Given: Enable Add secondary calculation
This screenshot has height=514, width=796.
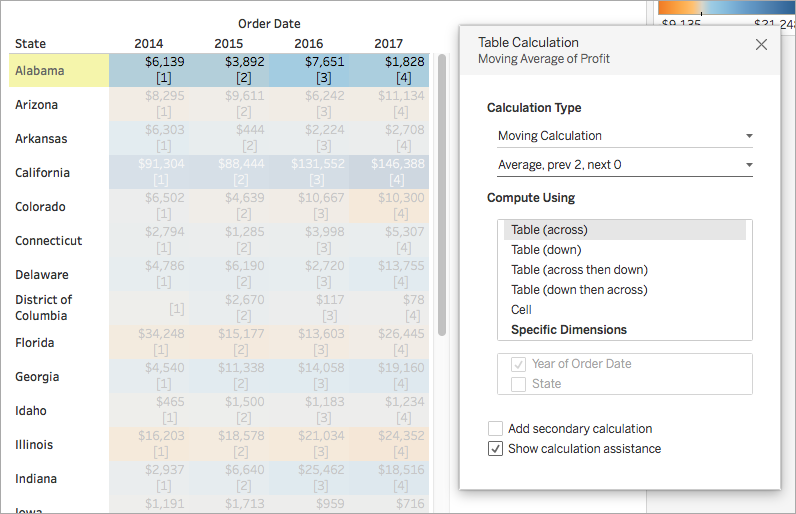Looking at the screenshot, I should pyautogui.click(x=495, y=429).
